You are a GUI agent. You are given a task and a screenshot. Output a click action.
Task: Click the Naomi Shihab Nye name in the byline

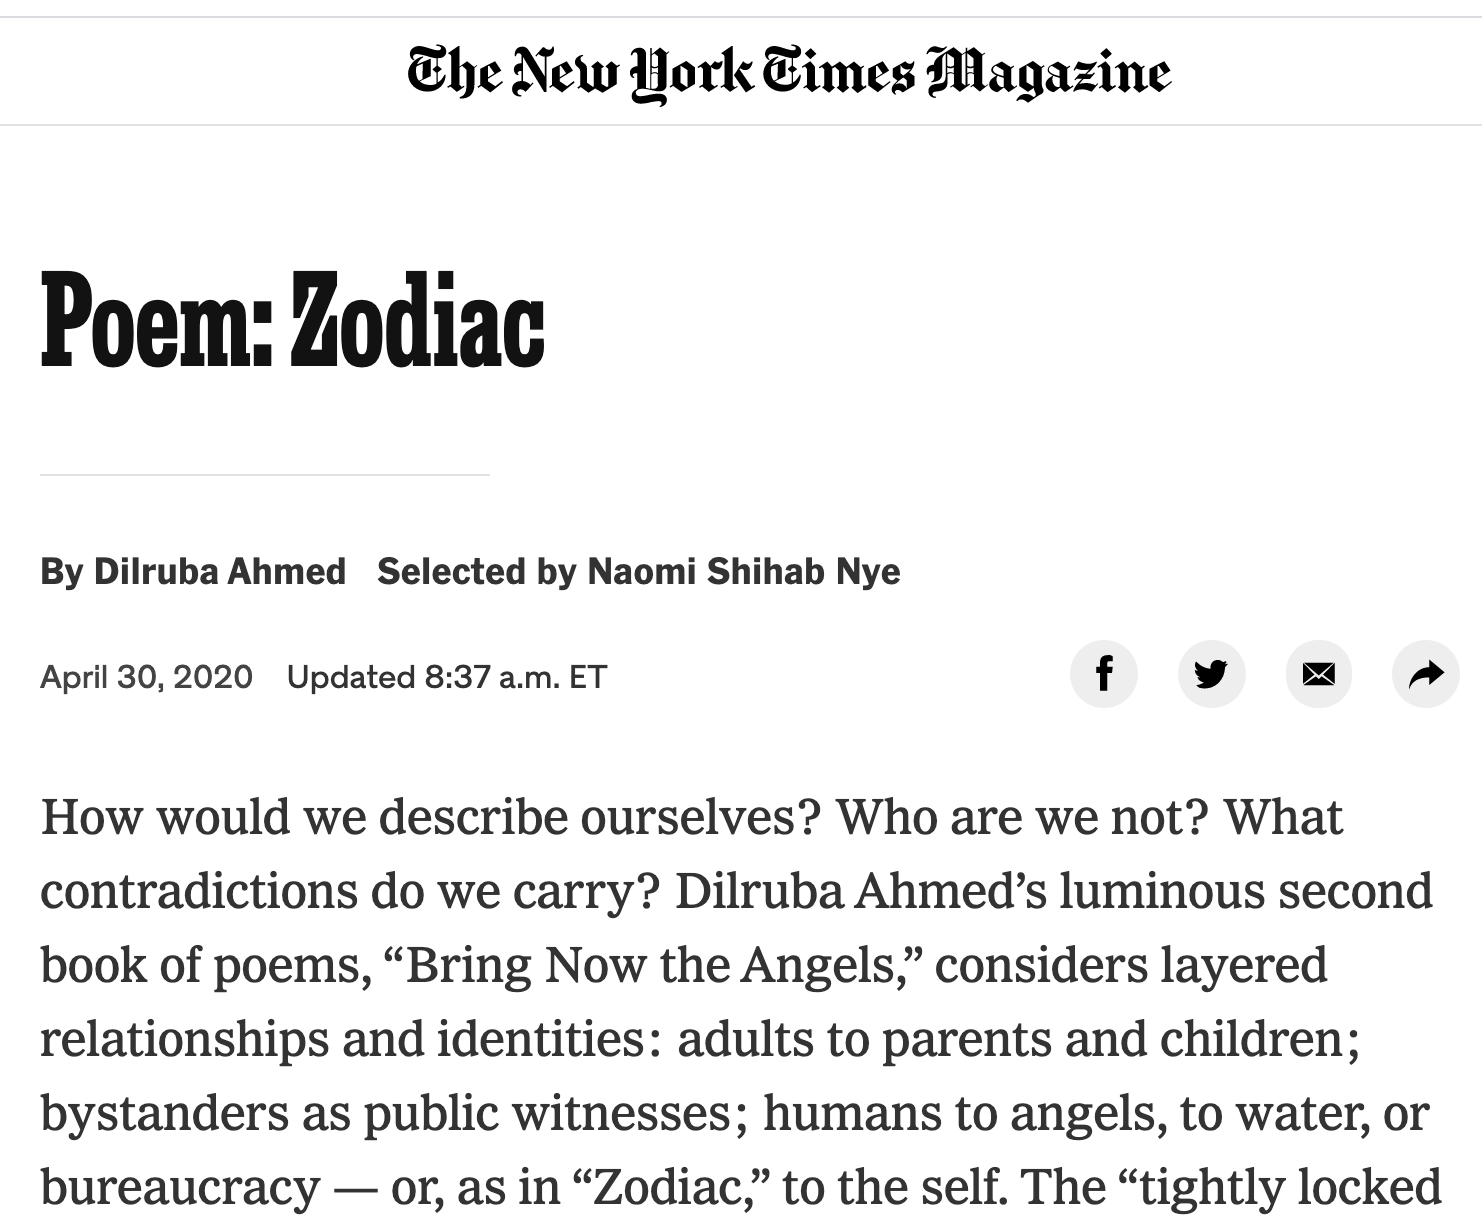tap(744, 571)
